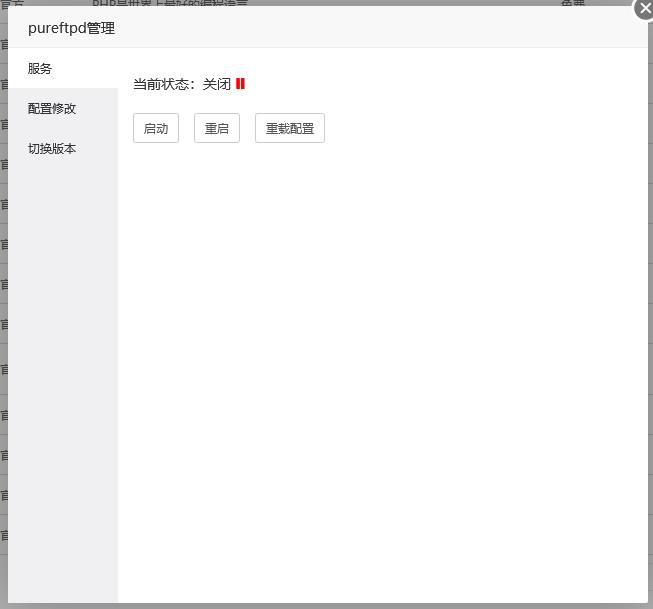Click the 重启 button
653x609 pixels.
(x=217, y=128)
